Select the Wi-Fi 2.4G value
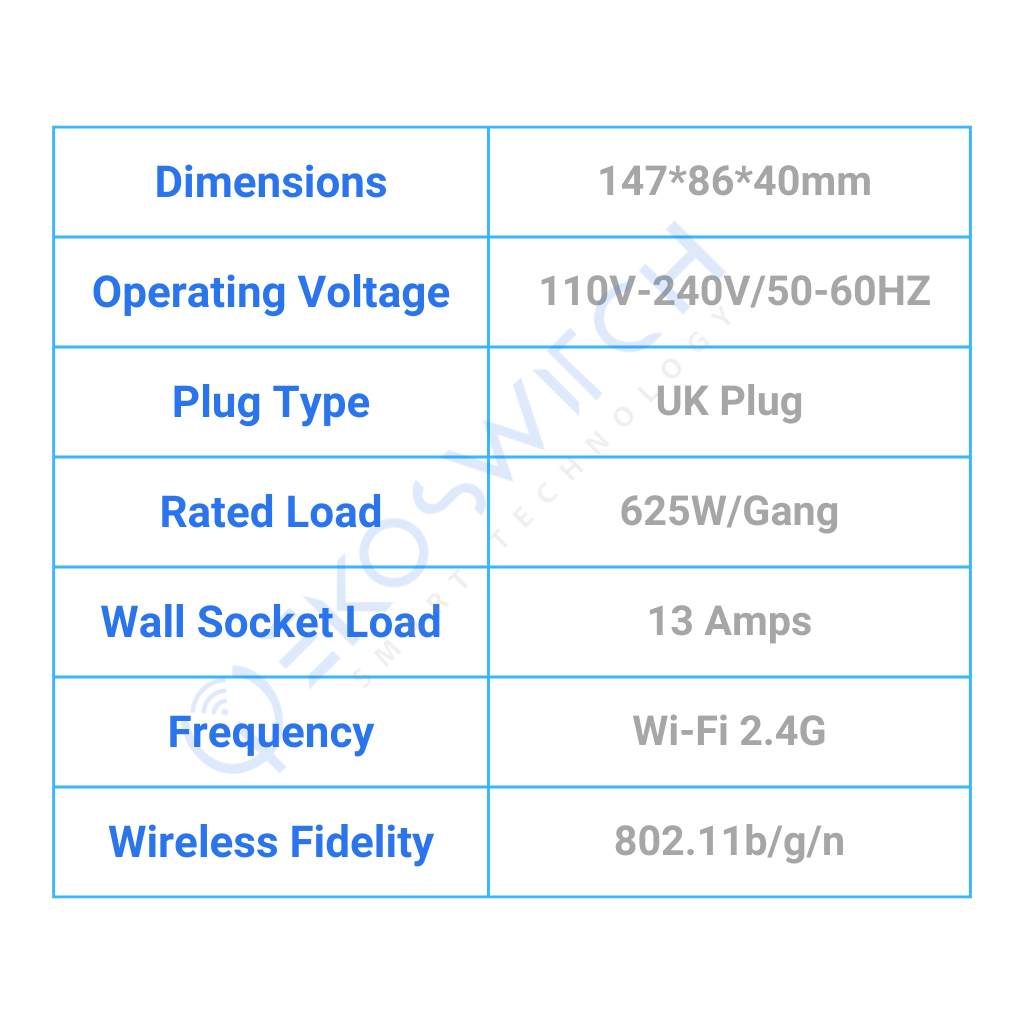The width and height of the screenshot is (1024, 1024). [729, 731]
